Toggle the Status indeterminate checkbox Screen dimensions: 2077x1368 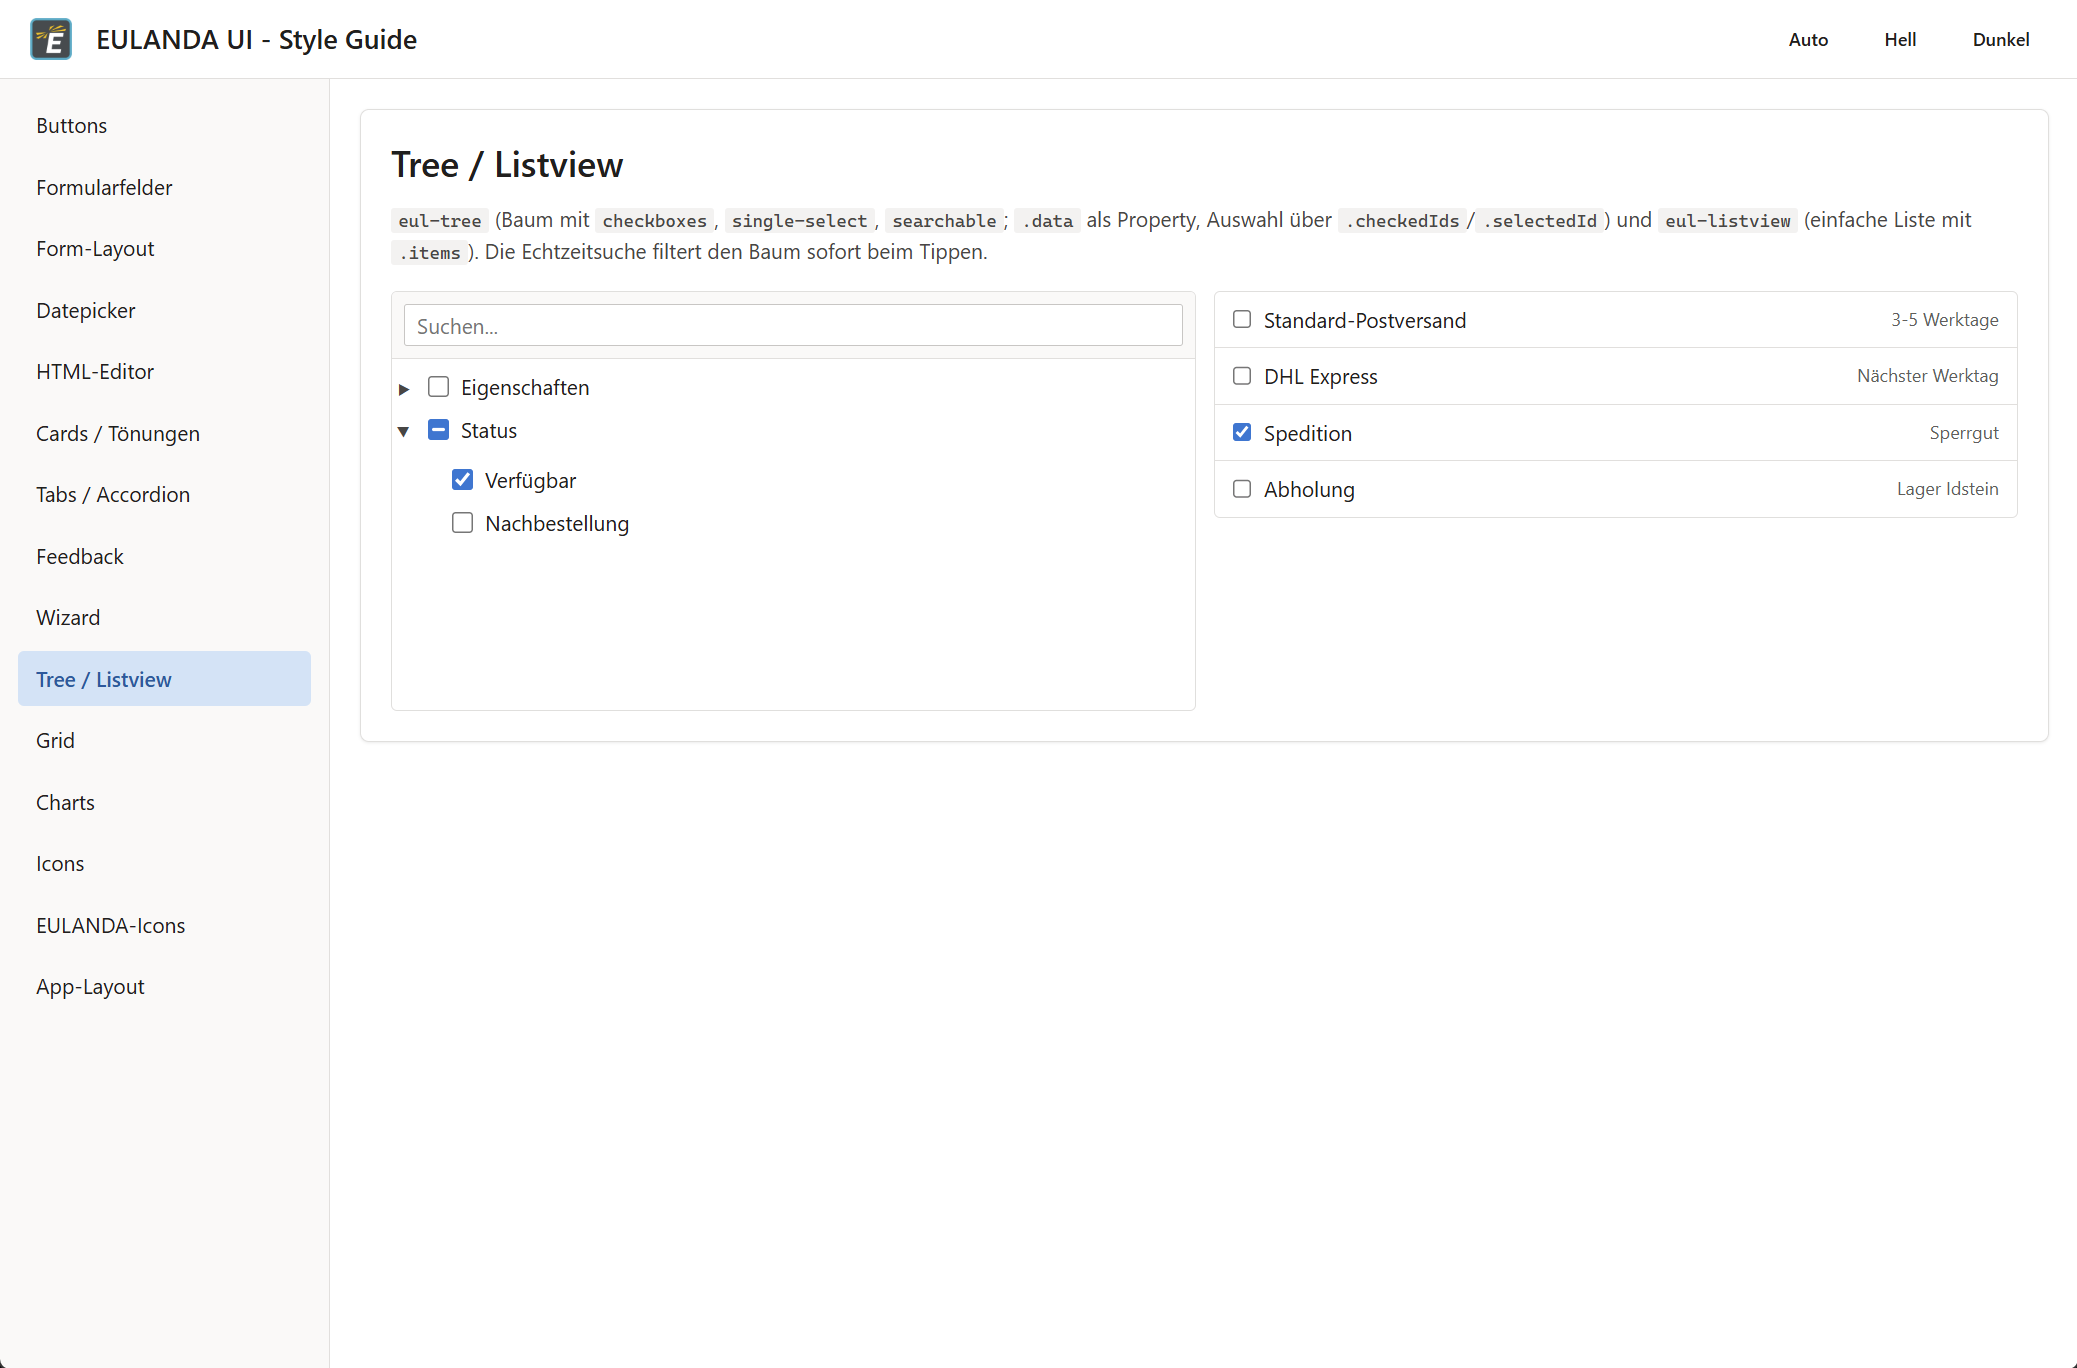click(438, 430)
